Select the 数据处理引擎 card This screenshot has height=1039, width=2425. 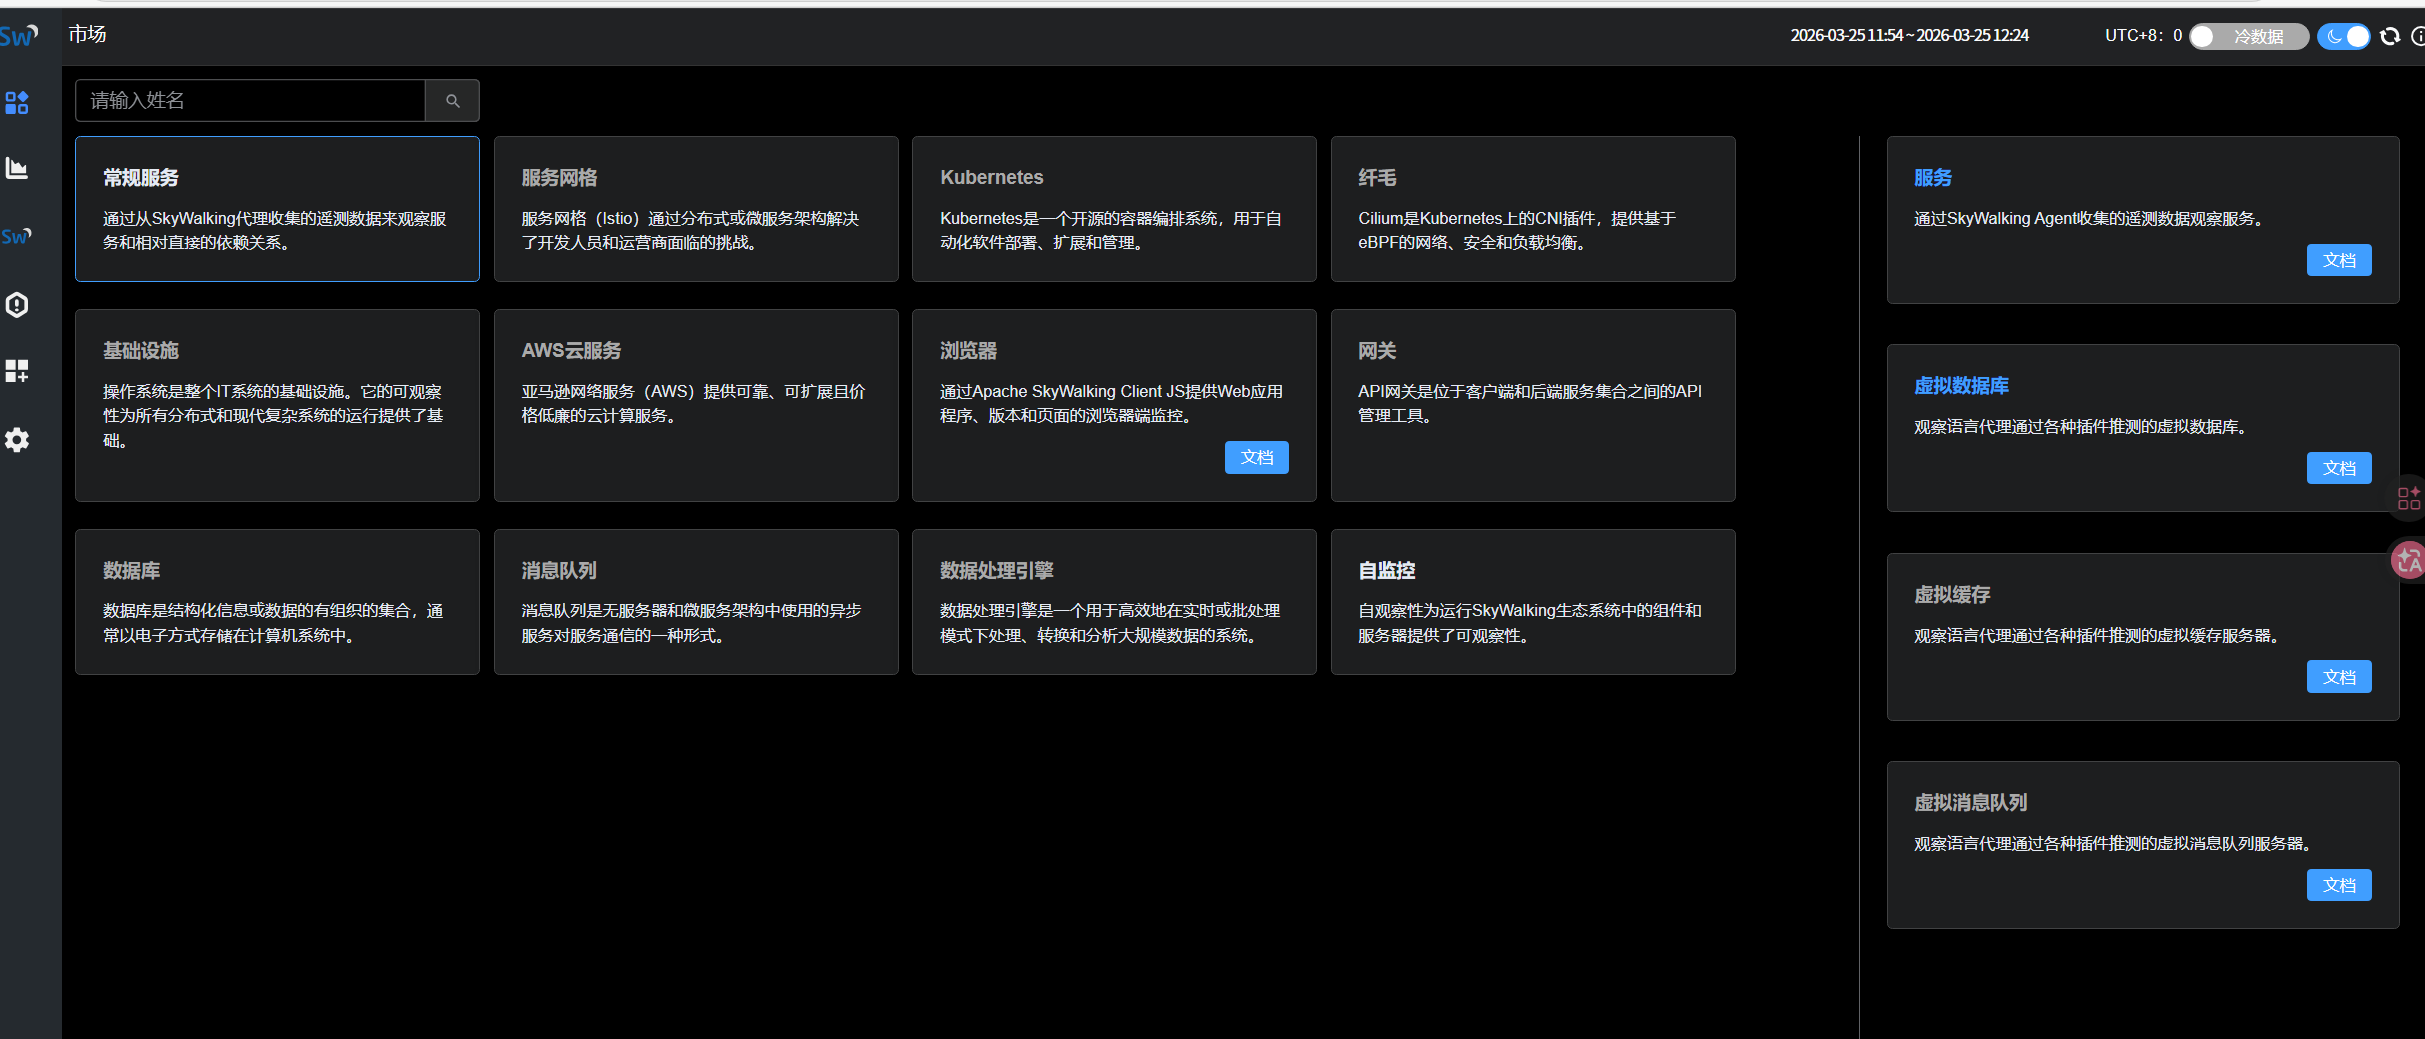1114,602
